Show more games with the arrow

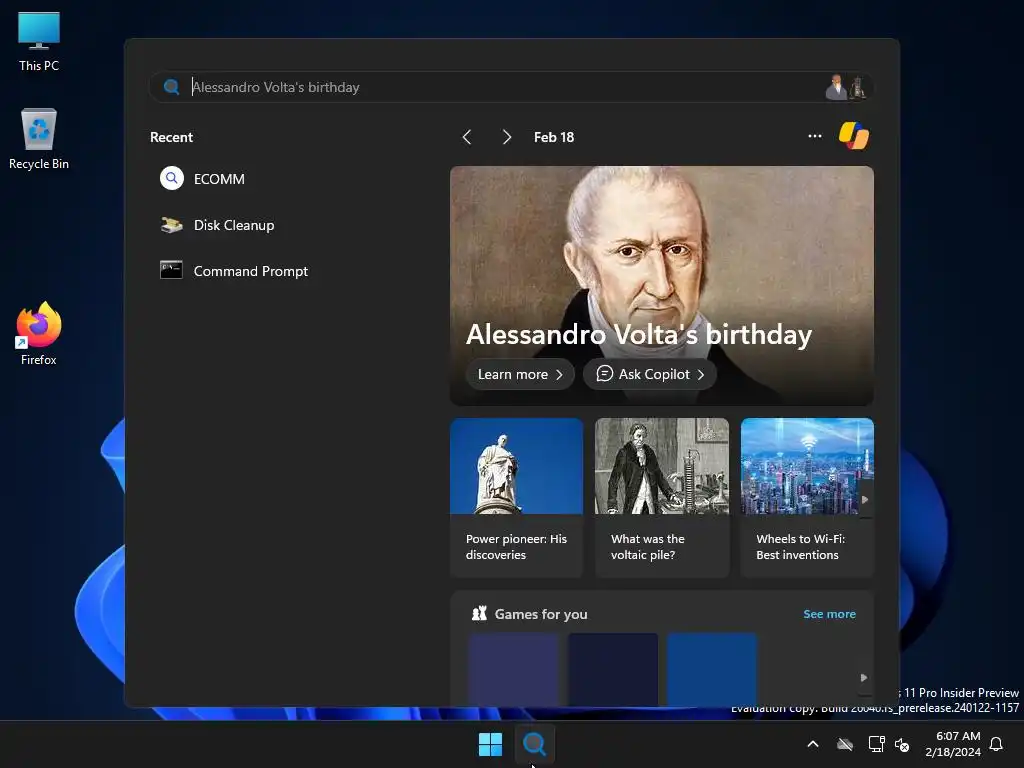(864, 677)
